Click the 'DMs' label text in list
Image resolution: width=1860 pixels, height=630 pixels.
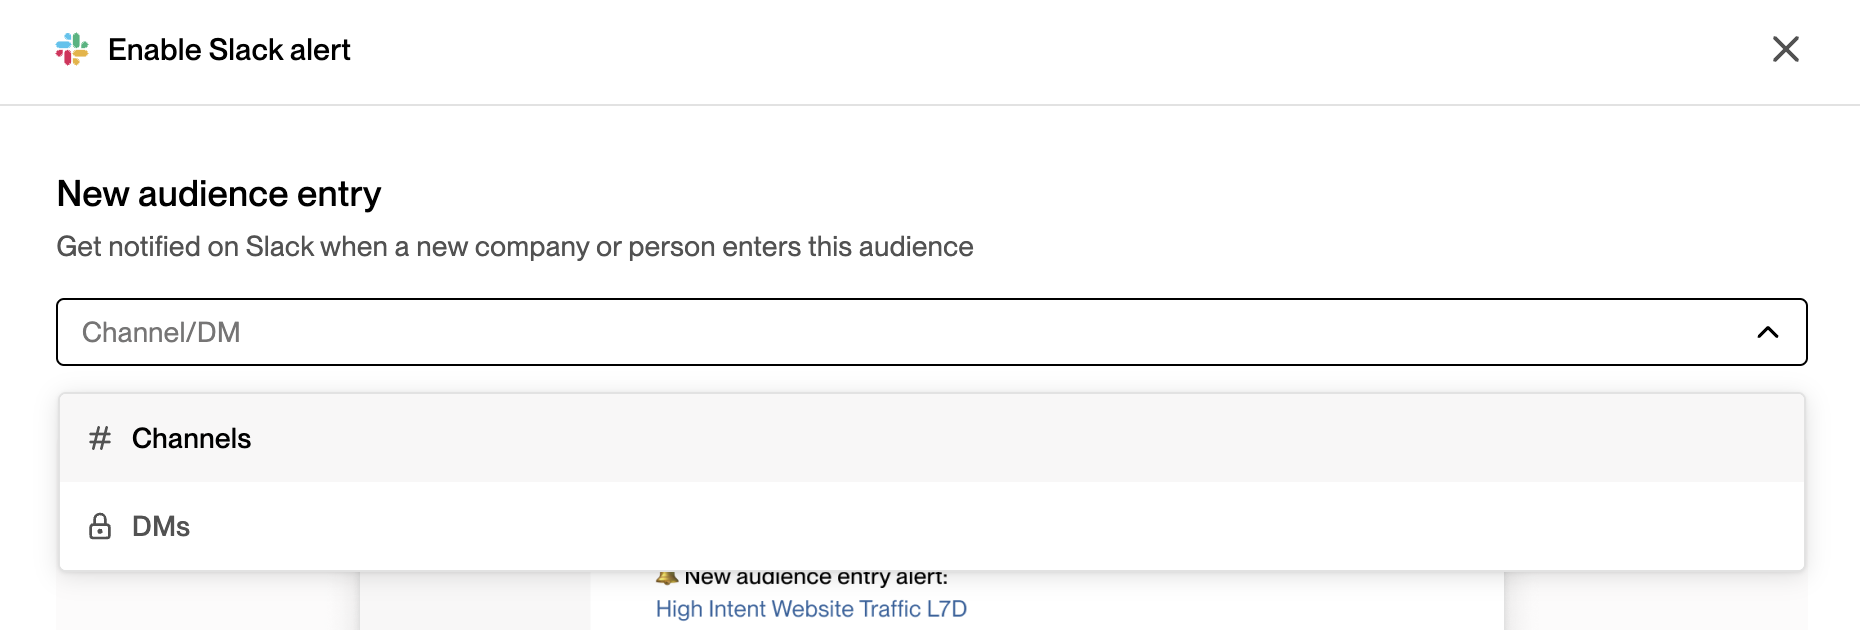161,526
